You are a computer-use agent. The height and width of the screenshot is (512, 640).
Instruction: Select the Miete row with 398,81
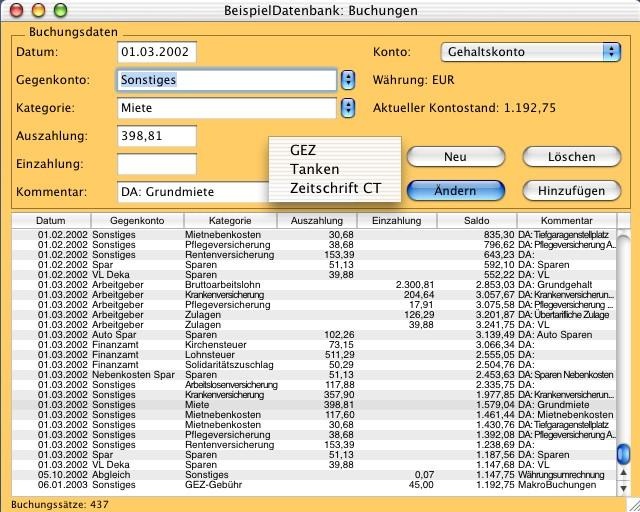(314, 405)
